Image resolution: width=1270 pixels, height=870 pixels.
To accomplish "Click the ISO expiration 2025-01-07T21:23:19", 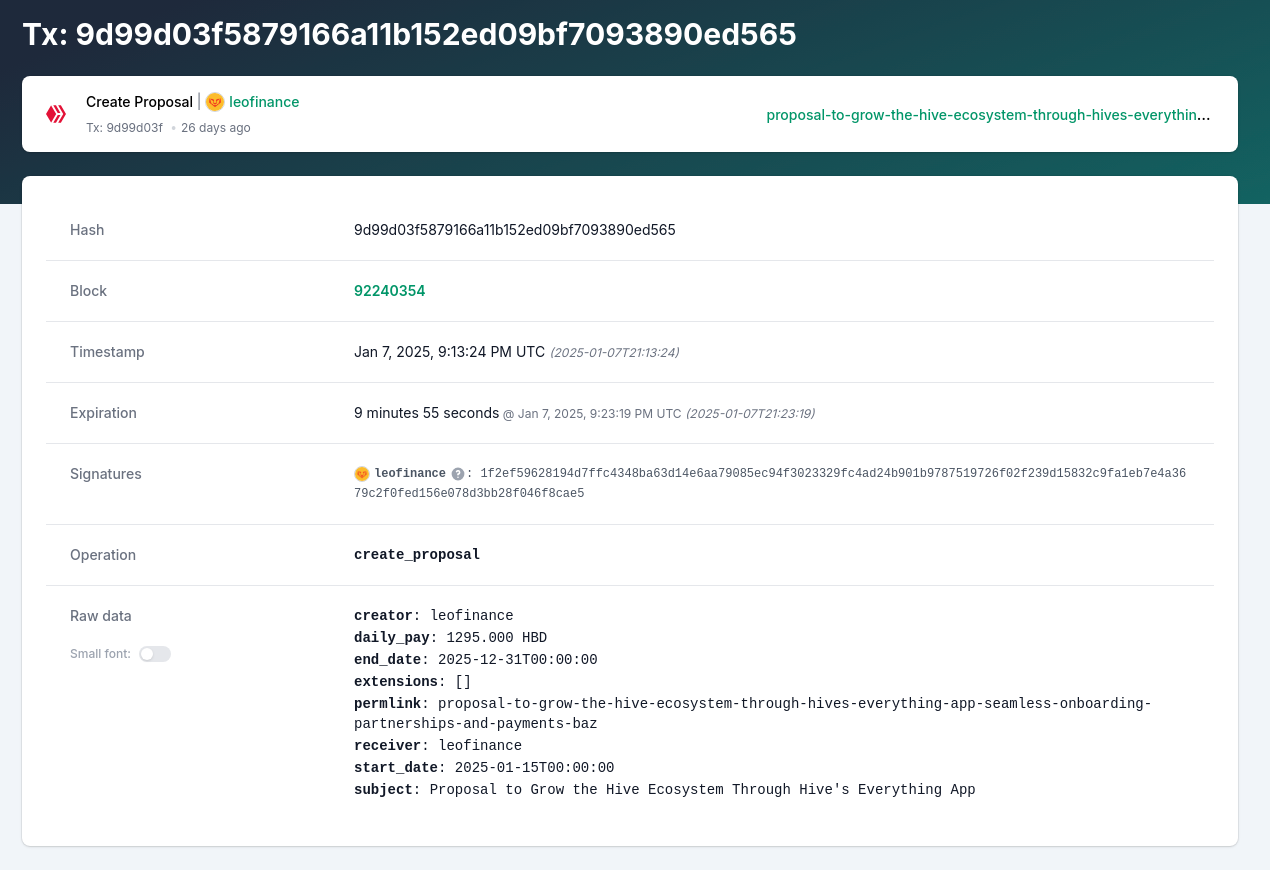I will coord(750,414).
